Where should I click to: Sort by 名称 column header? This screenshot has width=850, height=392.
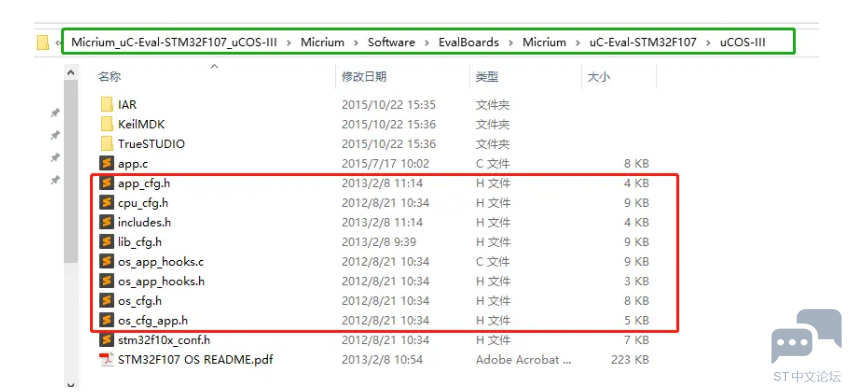coord(110,77)
